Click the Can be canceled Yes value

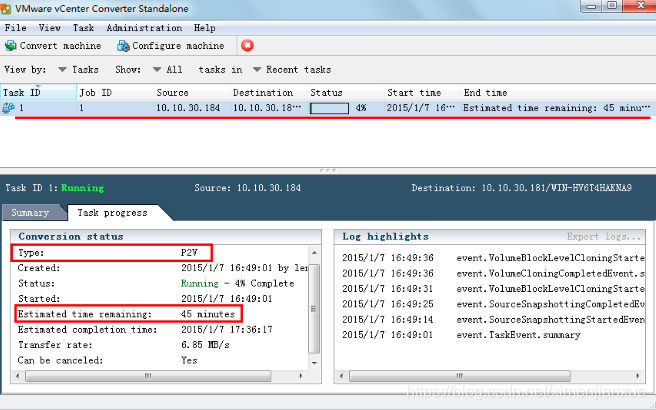(189, 360)
